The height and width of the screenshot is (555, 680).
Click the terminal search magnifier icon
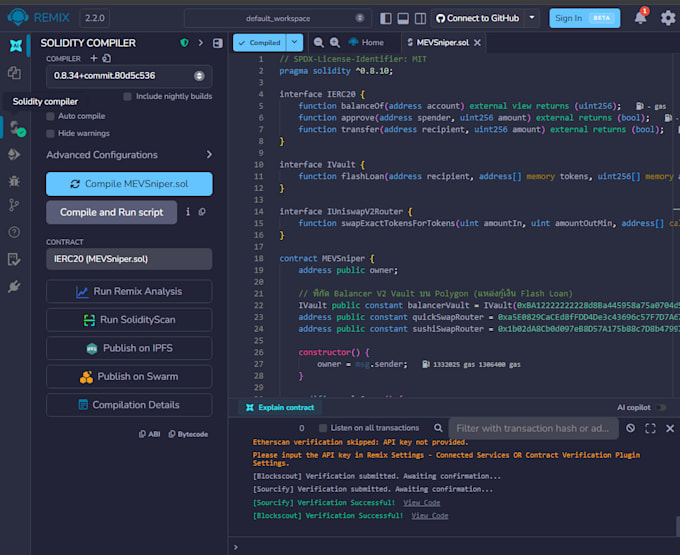pos(438,428)
